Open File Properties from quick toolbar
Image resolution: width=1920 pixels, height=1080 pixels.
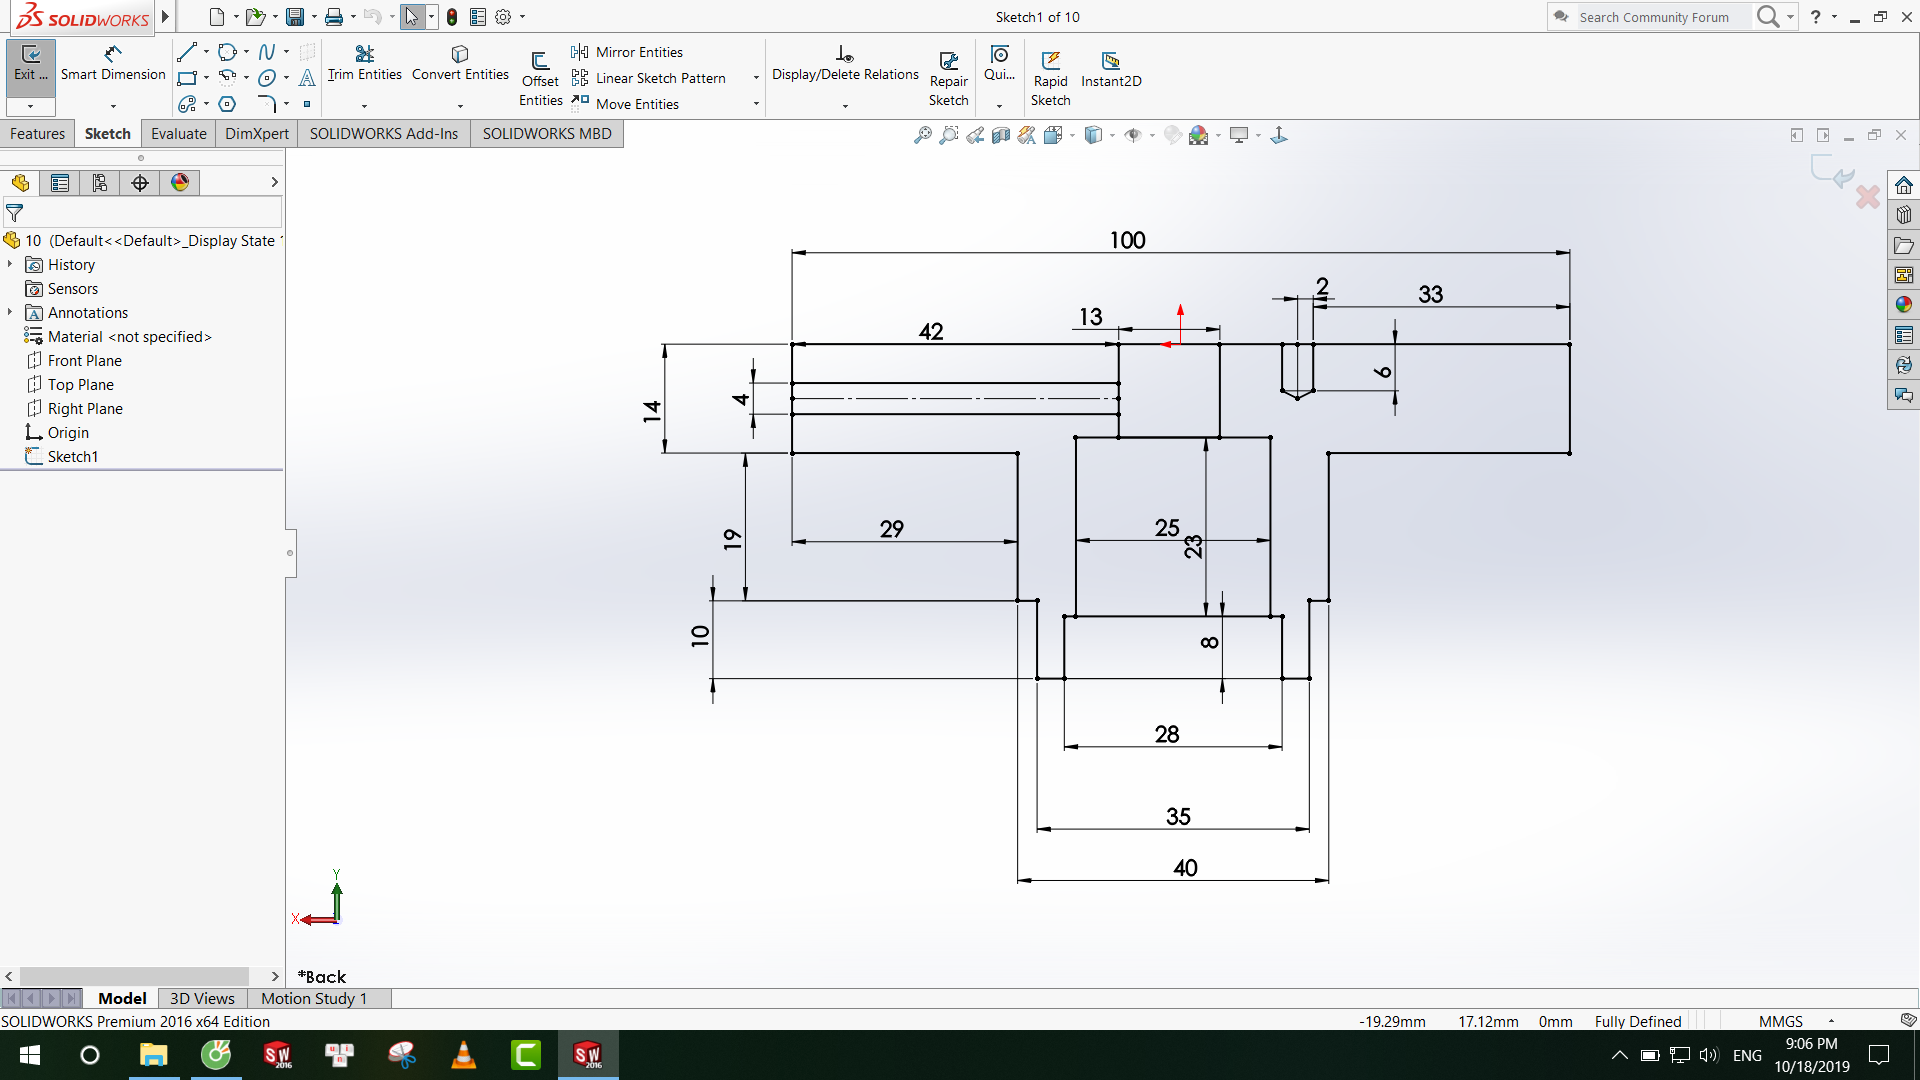tap(478, 17)
